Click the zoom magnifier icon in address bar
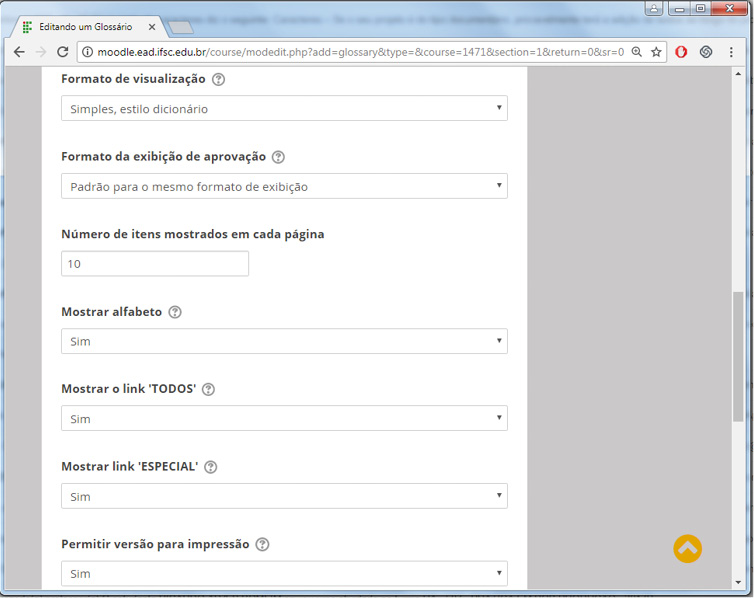 (x=636, y=52)
